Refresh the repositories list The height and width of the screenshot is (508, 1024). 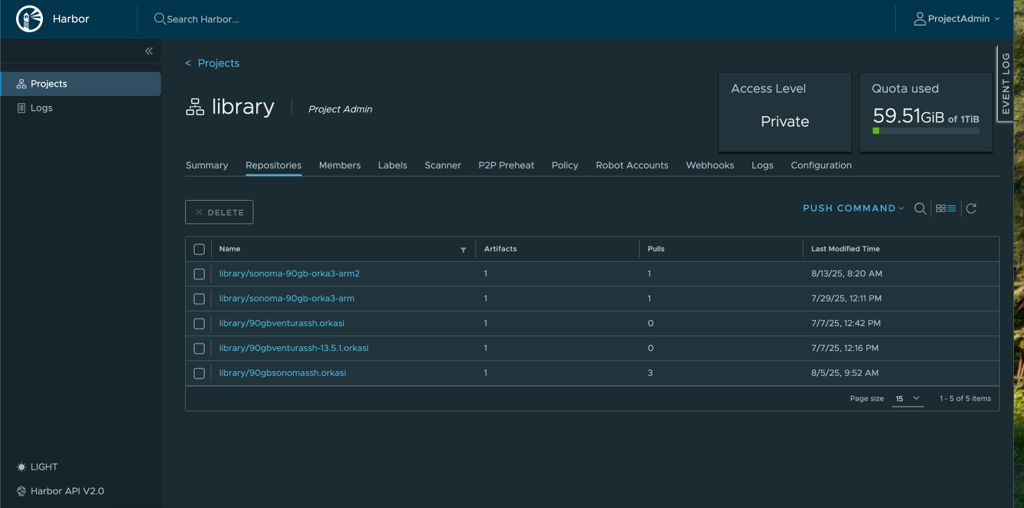coord(971,209)
